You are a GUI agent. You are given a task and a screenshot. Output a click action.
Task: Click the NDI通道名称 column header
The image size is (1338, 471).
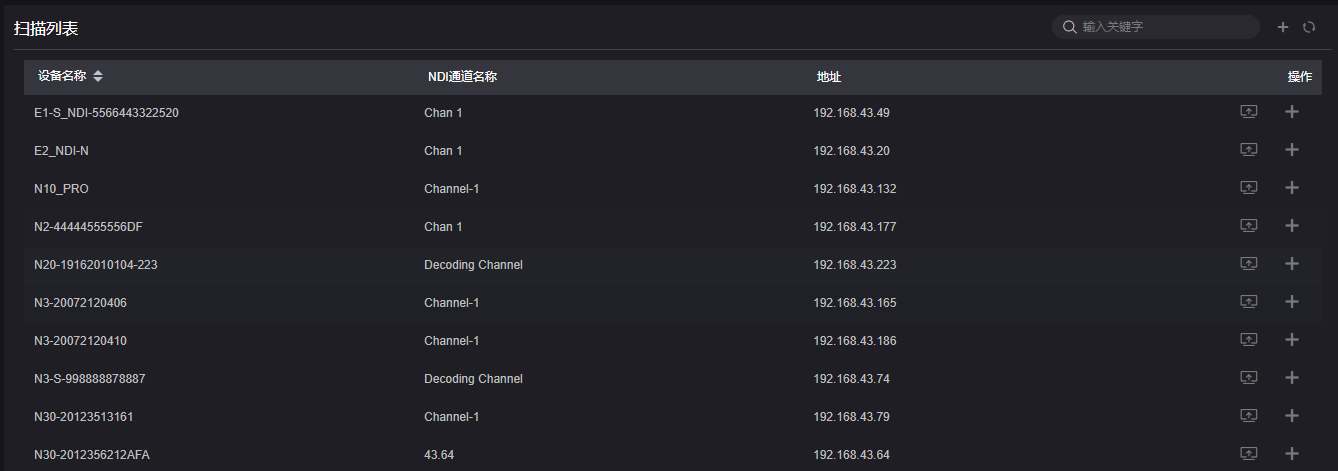click(462, 77)
